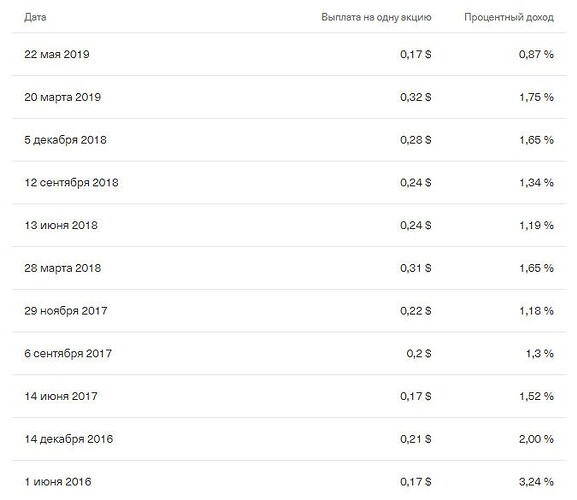Image resolution: width=577 pixels, height=500 pixels.
Task: Open the 5 декабря 2018 entry
Action: coord(66,140)
